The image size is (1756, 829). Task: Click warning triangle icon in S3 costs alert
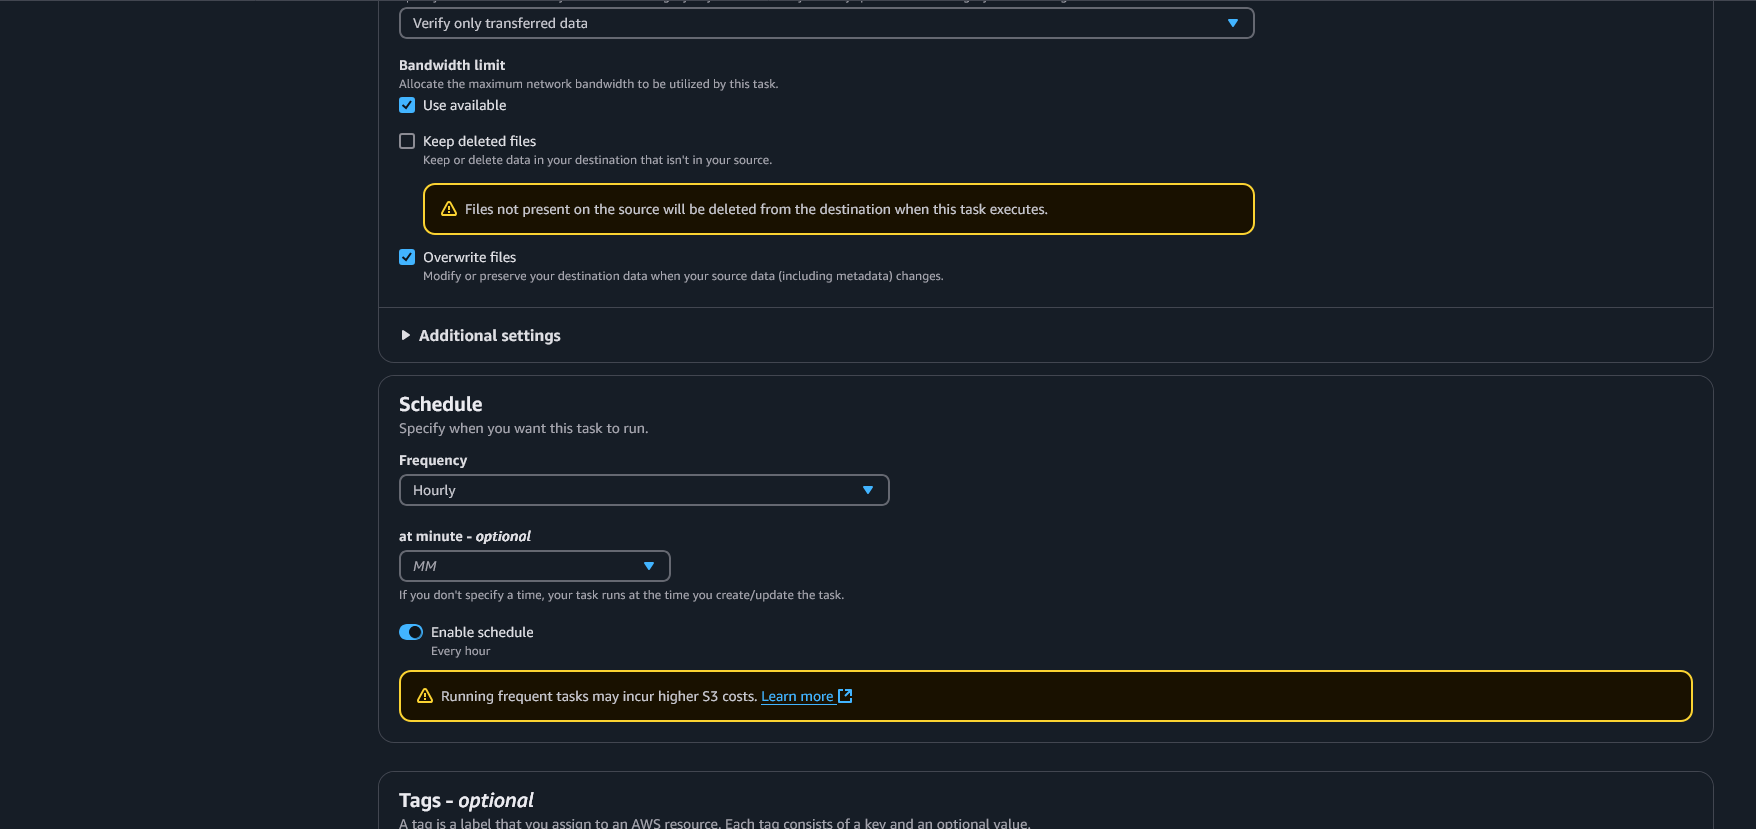click(425, 696)
